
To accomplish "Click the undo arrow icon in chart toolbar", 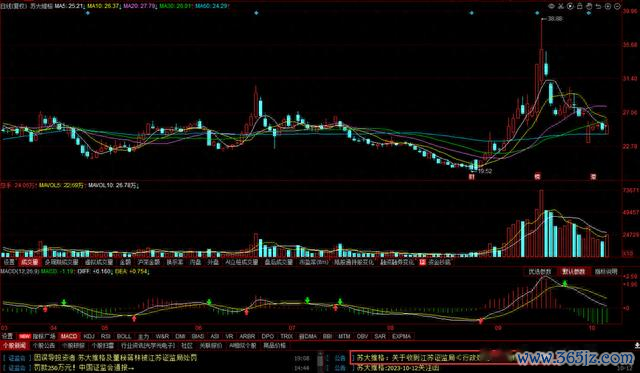I will (x=598, y=6).
